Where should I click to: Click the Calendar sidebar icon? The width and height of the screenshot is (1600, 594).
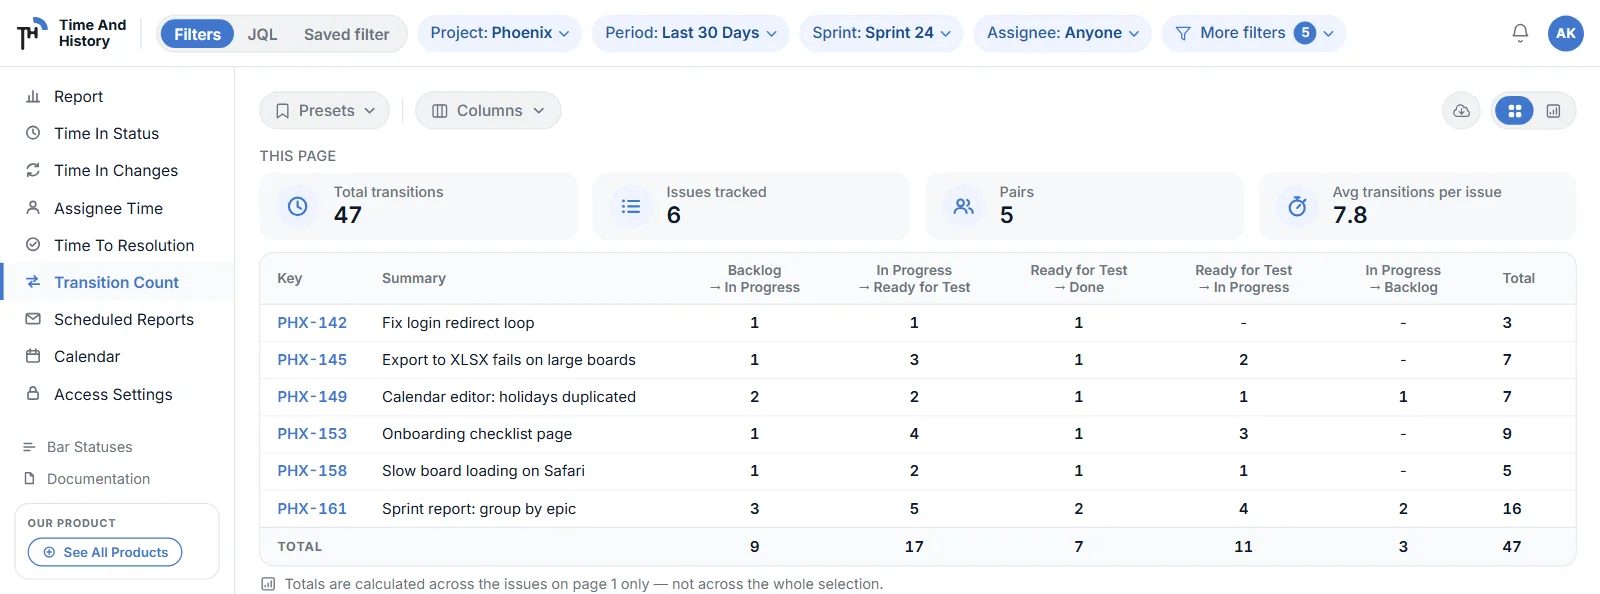tap(33, 356)
